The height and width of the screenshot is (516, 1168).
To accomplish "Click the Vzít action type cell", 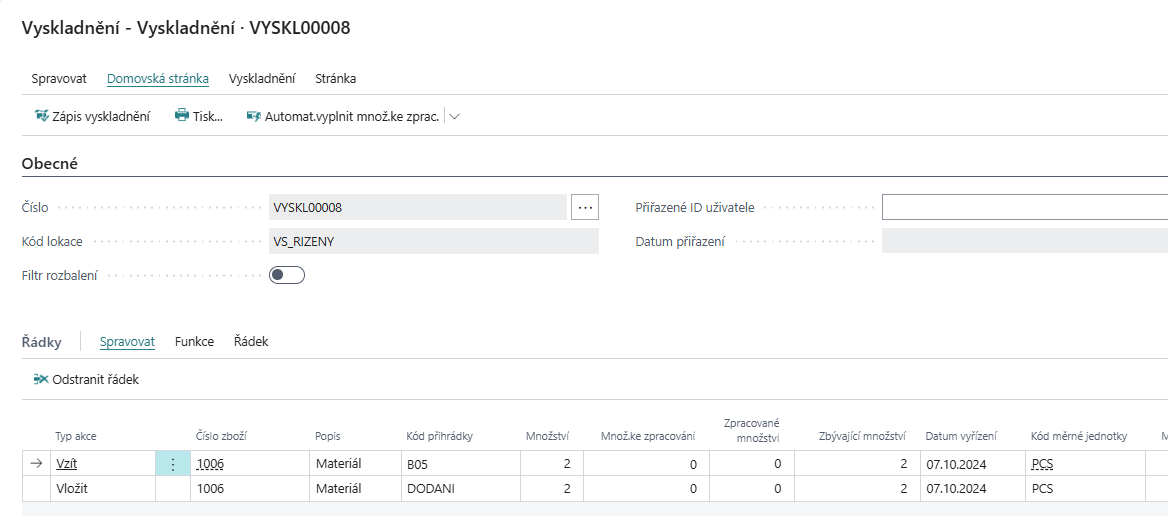I will pyautogui.click(x=67, y=464).
